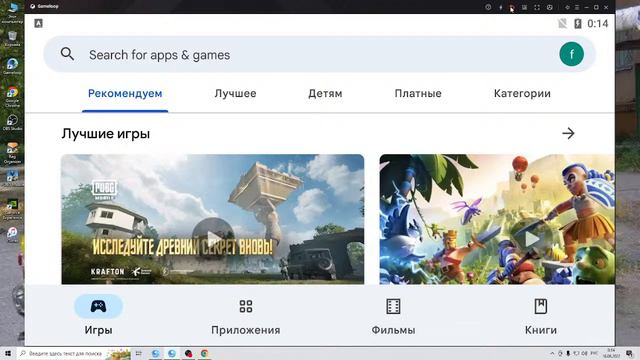This screenshot has height=360, width=640.
Task: Click the Книги label in bottom navigation
Action: 541,330
